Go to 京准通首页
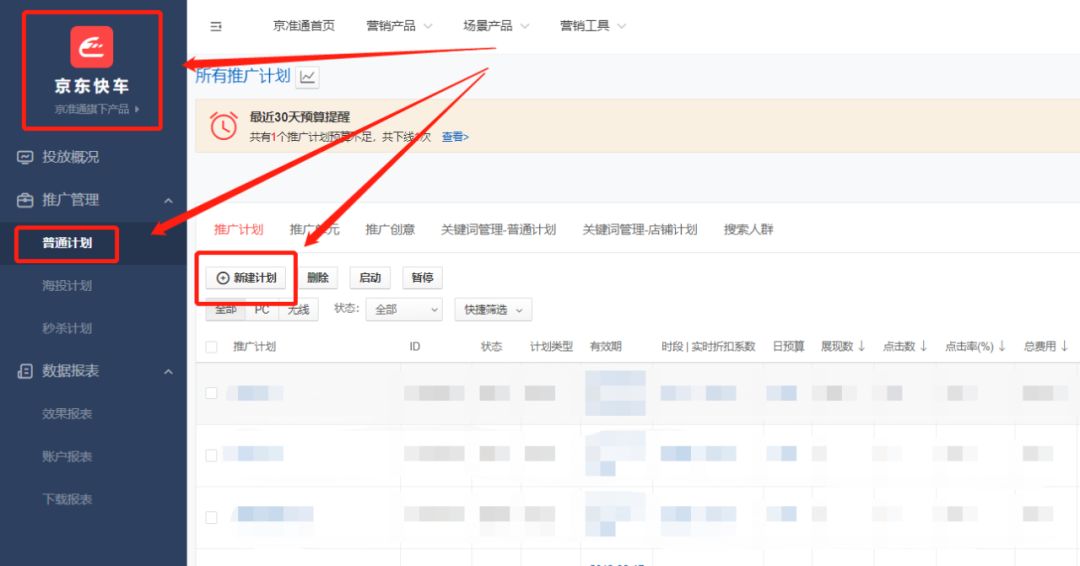Image resolution: width=1080 pixels, height=566 pixels. [304, 26]
